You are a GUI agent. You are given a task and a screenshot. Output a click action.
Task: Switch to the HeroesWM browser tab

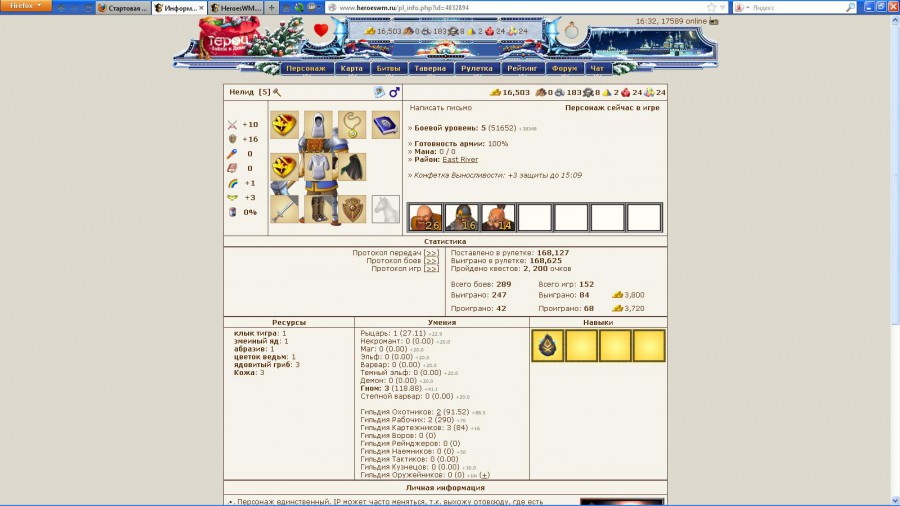coord(235,8)
